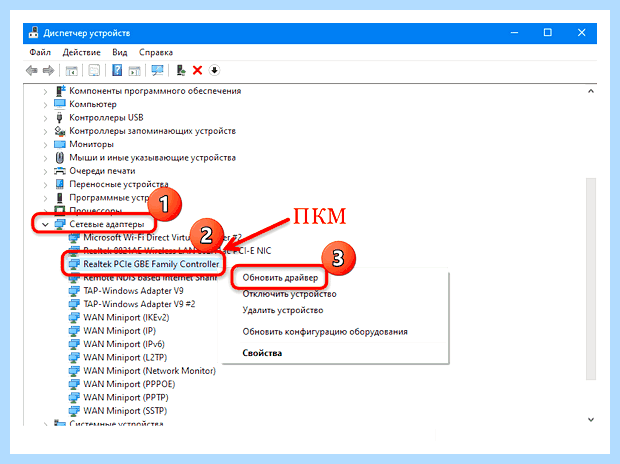Select WAN Miniport (IPv6) row
The width and height of the screenshot is (620, 464).
click(117, 344)
